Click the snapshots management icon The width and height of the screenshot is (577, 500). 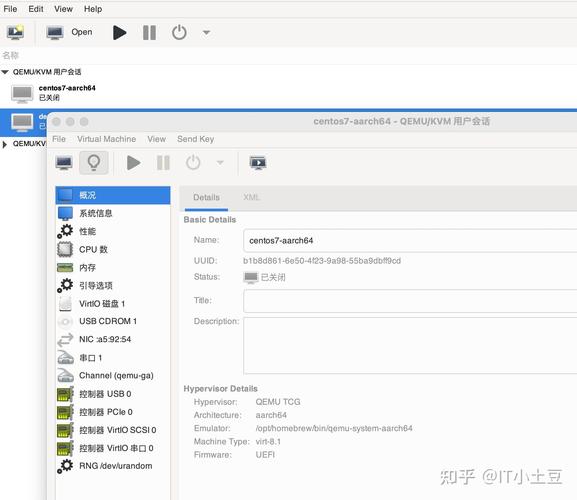pos(258,163)
